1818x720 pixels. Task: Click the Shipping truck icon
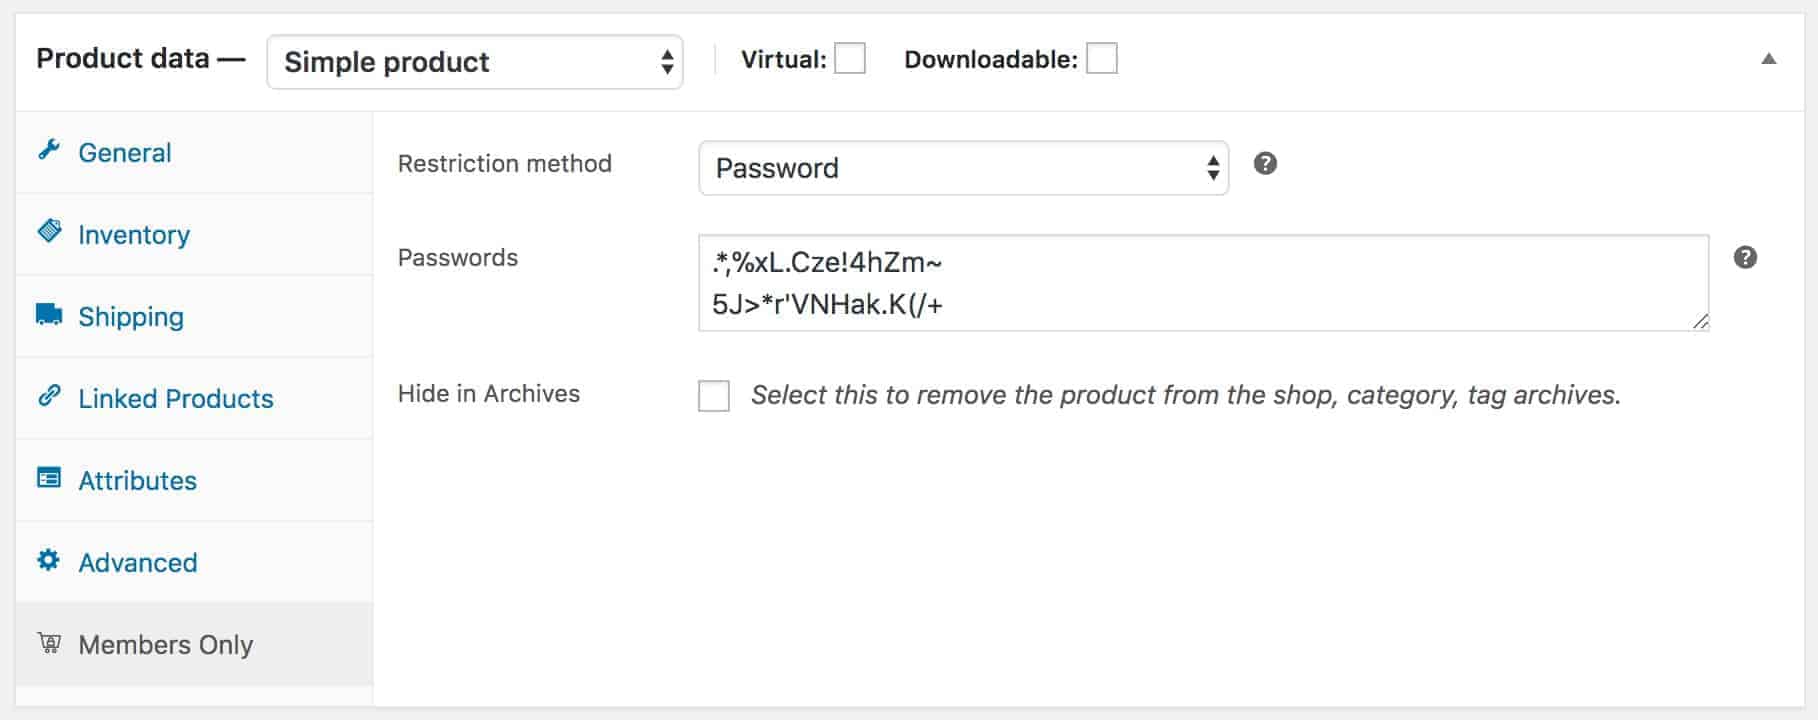[49, 314]
